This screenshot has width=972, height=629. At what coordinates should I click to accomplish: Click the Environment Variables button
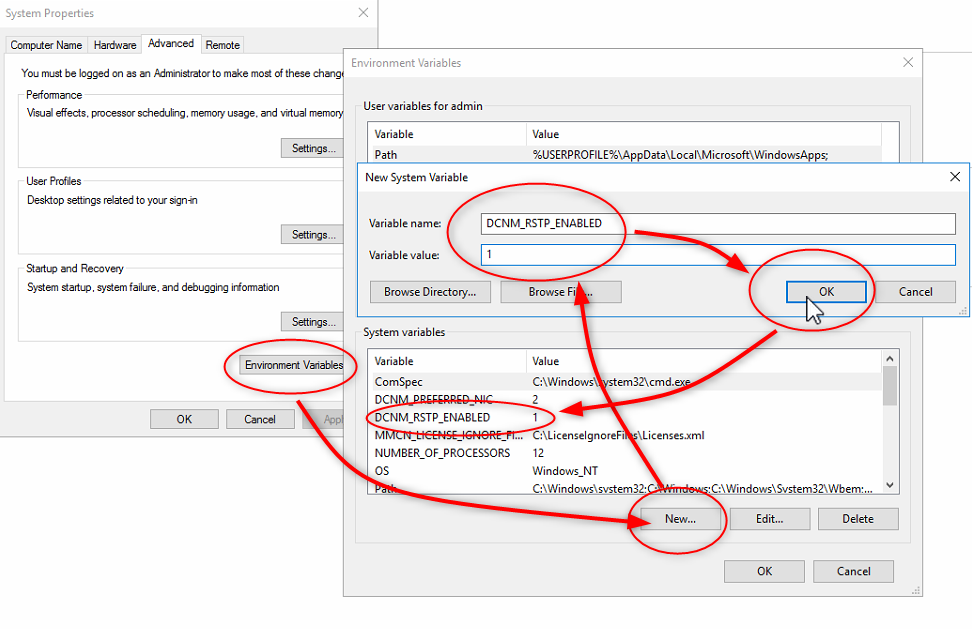pyautogui.click(x=293, y=365)
